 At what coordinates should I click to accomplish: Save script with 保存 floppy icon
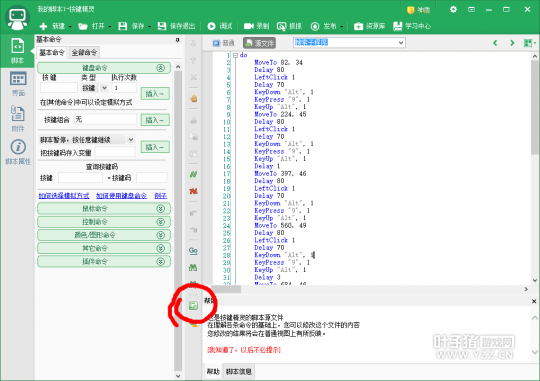[x=123, y=26]
